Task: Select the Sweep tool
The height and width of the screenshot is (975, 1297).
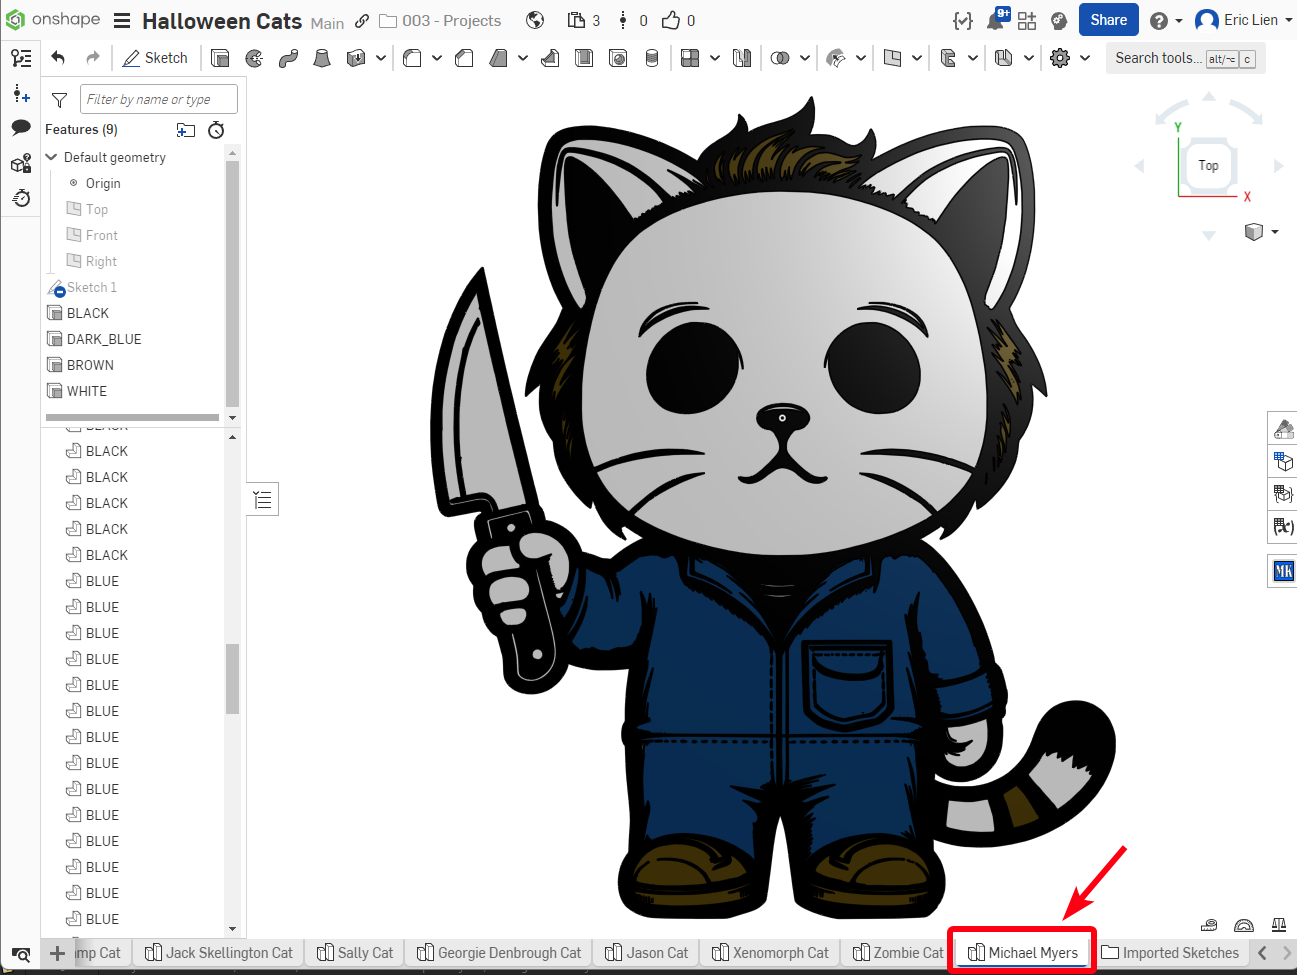Action: (x=288, y=58)
